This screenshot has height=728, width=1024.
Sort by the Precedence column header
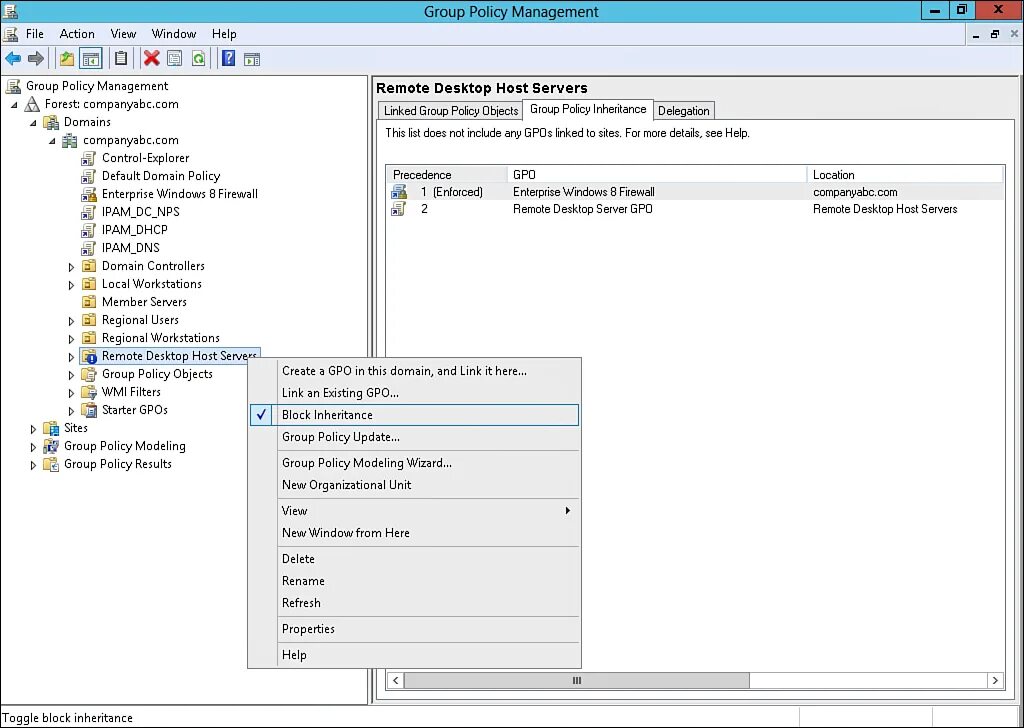point(447,174)
